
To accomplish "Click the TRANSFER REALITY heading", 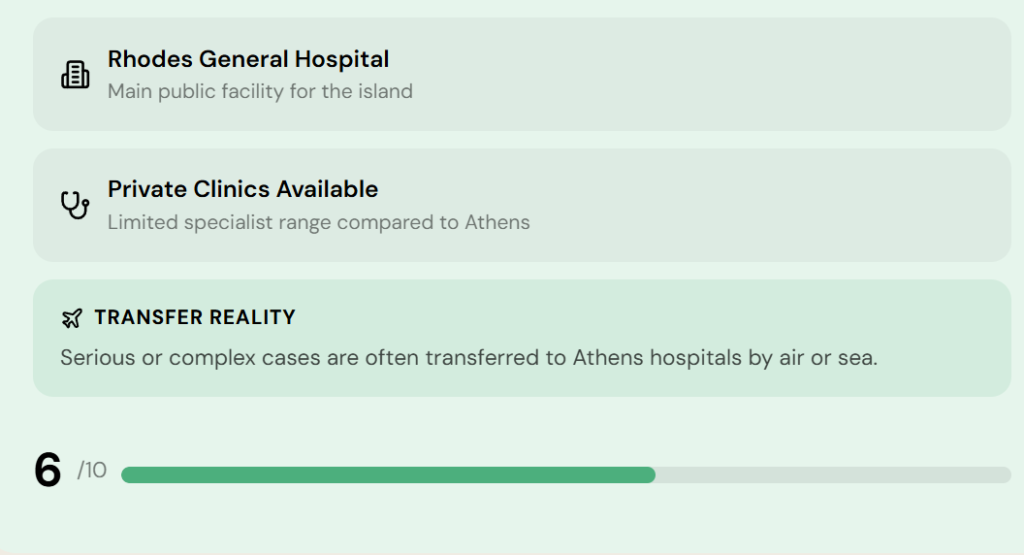I will pyautogui.click(x=195, y=318).
